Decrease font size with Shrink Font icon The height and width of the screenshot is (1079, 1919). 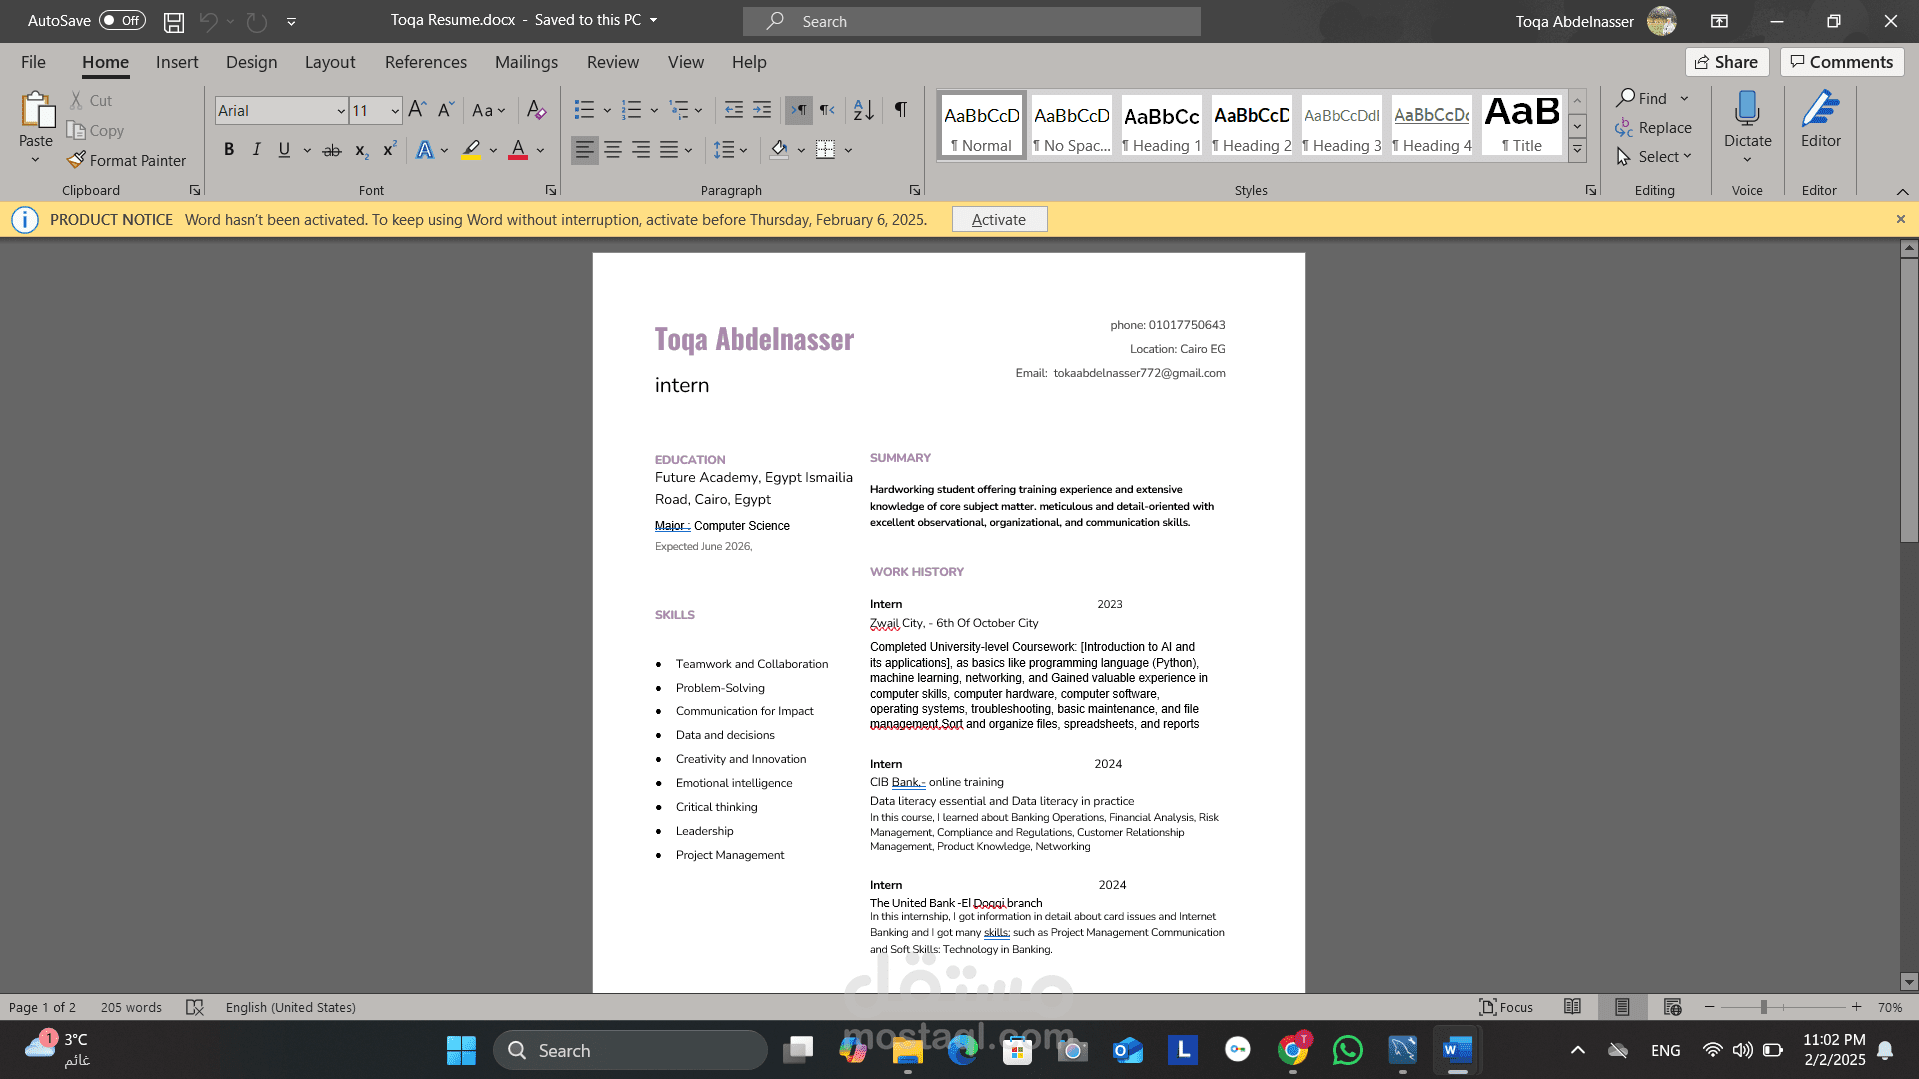pyautogui.click(x=446, y=110)
